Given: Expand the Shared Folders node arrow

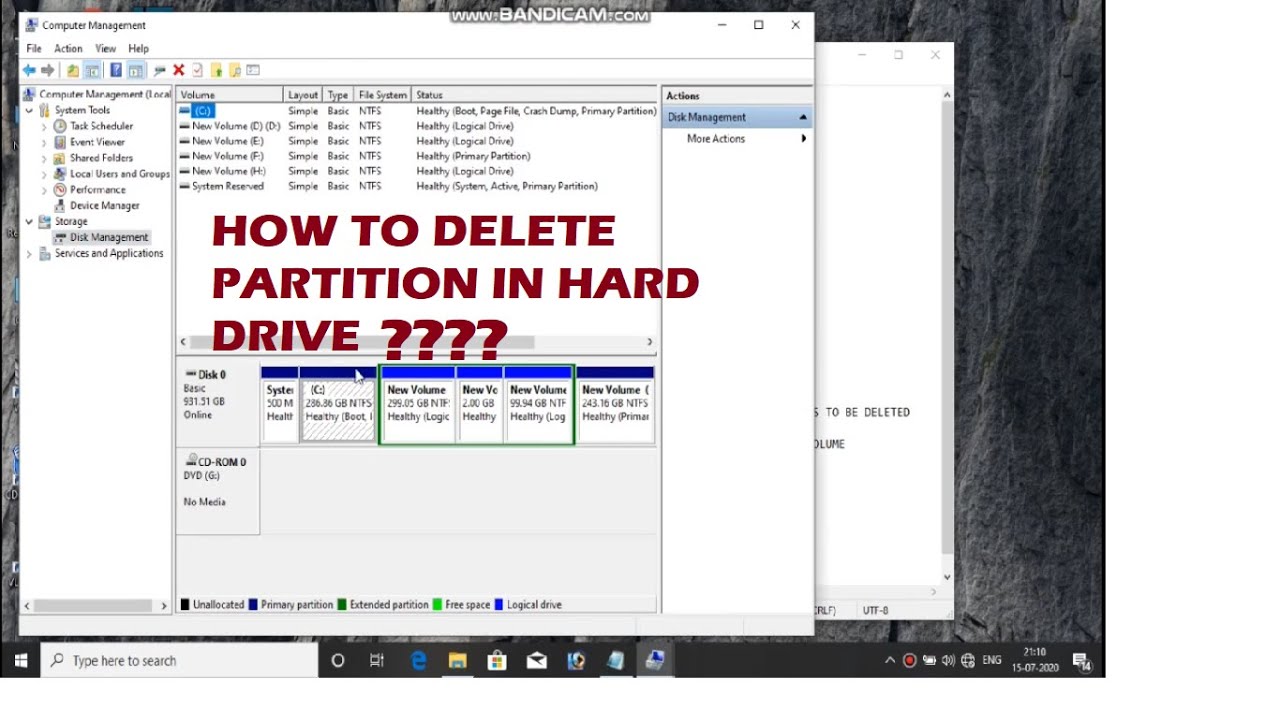Looking at the screenshot, I should (44, 158).
